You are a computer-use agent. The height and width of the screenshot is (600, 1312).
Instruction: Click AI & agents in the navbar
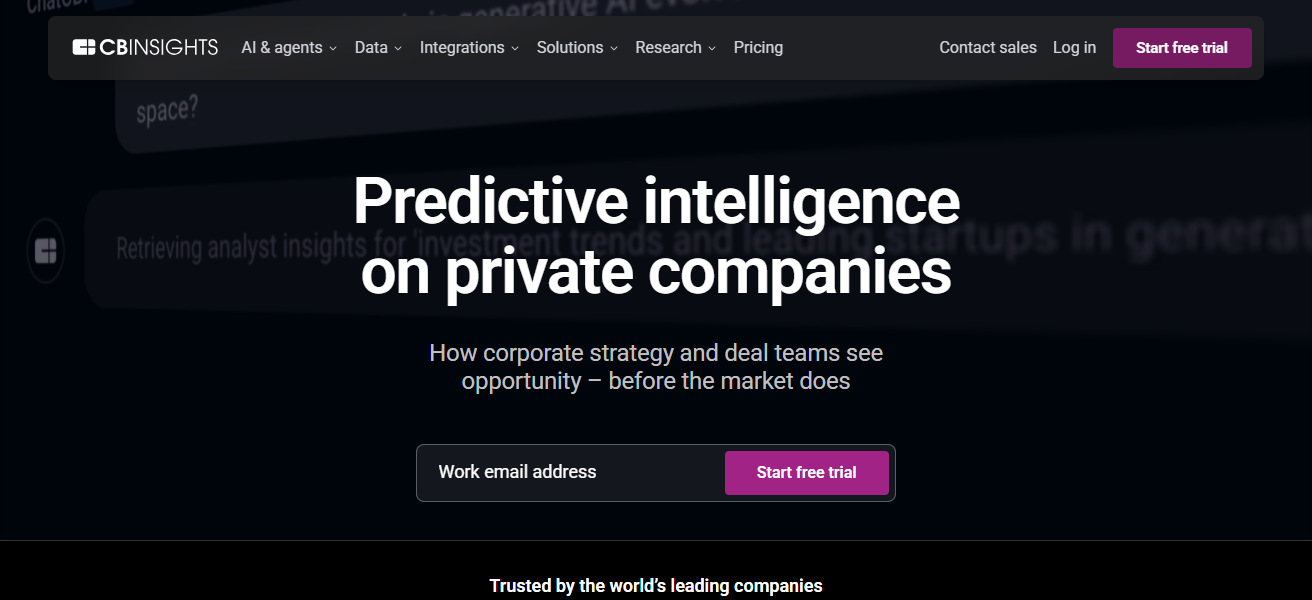[x=282, y=47]
